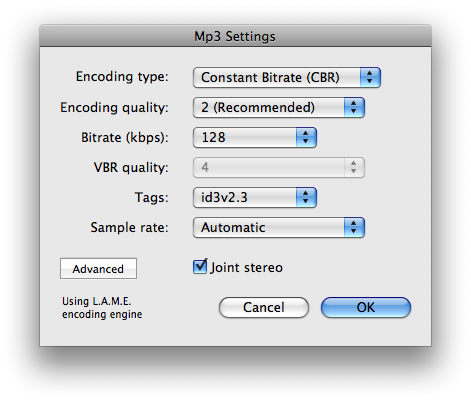Open the Bitrate dropdown showing 128
The height and width of the screenshot is (401, 471).
pos(255,137)
